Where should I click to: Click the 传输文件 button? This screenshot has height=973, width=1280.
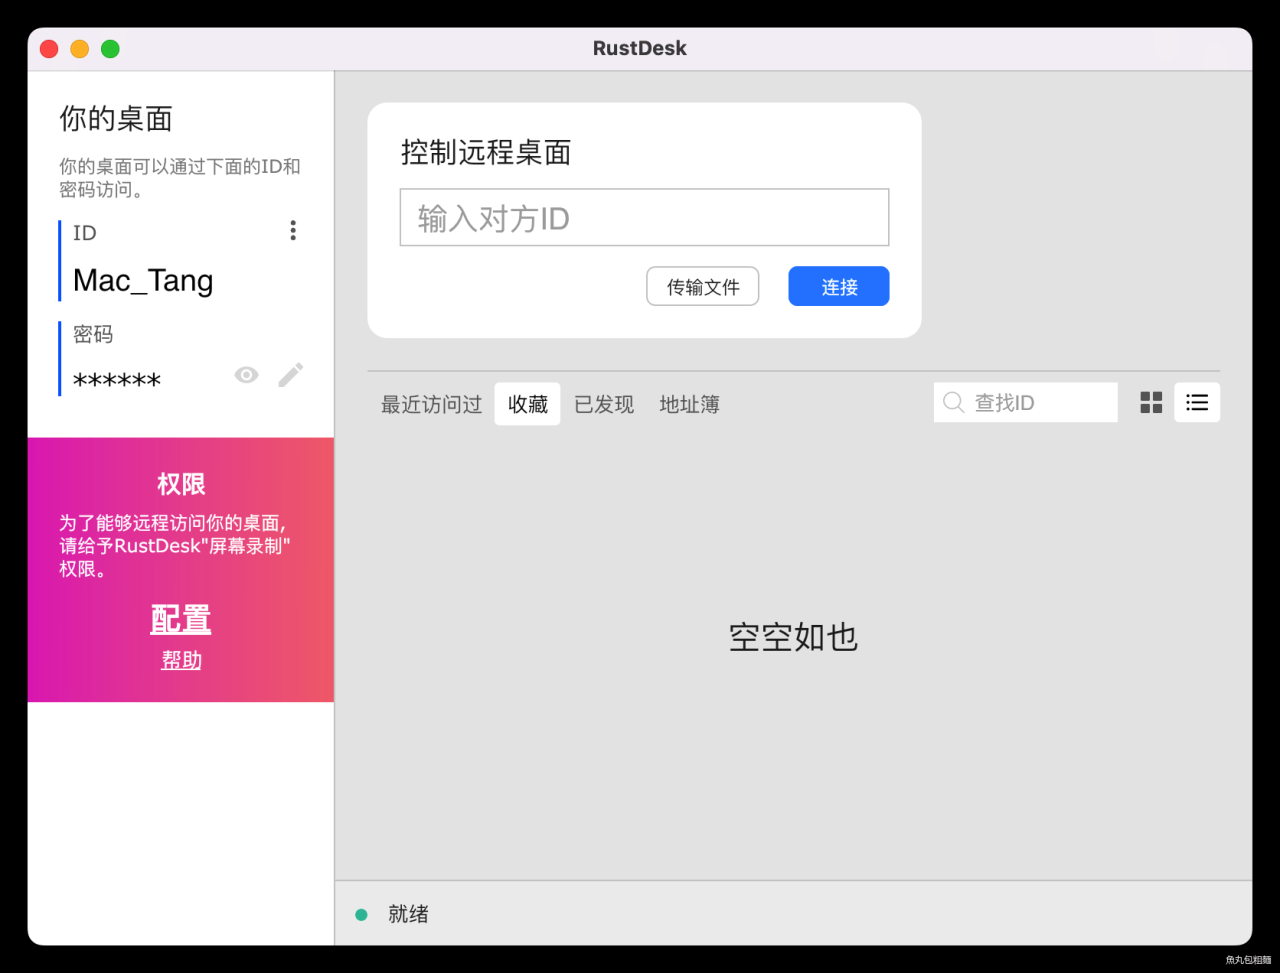tap(702, 286)
